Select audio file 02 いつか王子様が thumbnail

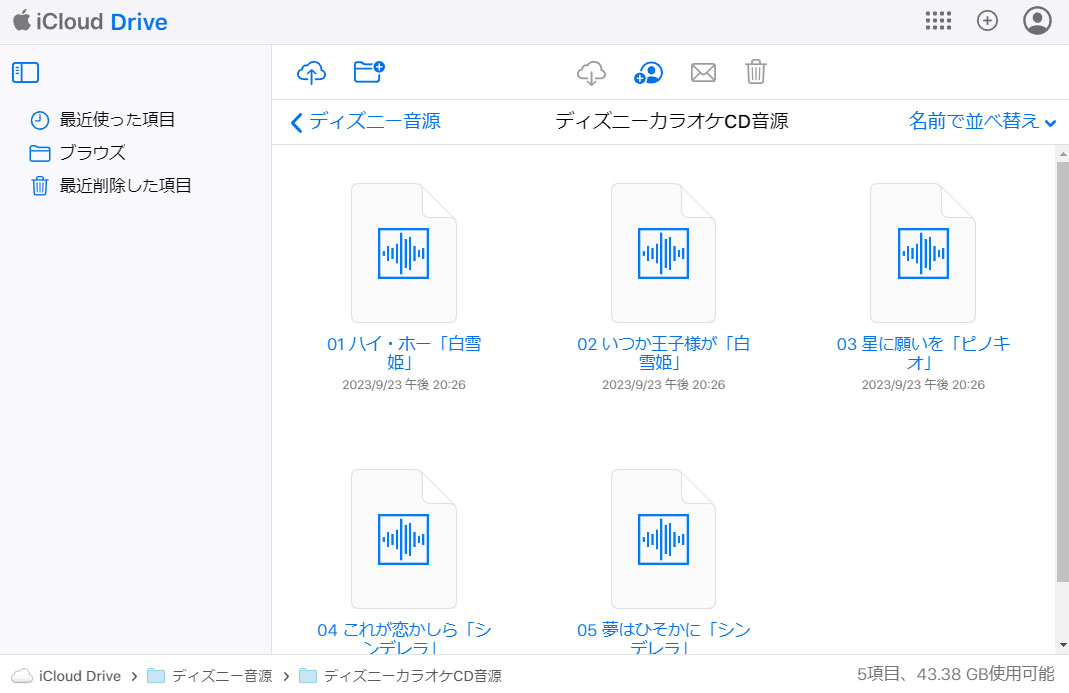(663, 253)
